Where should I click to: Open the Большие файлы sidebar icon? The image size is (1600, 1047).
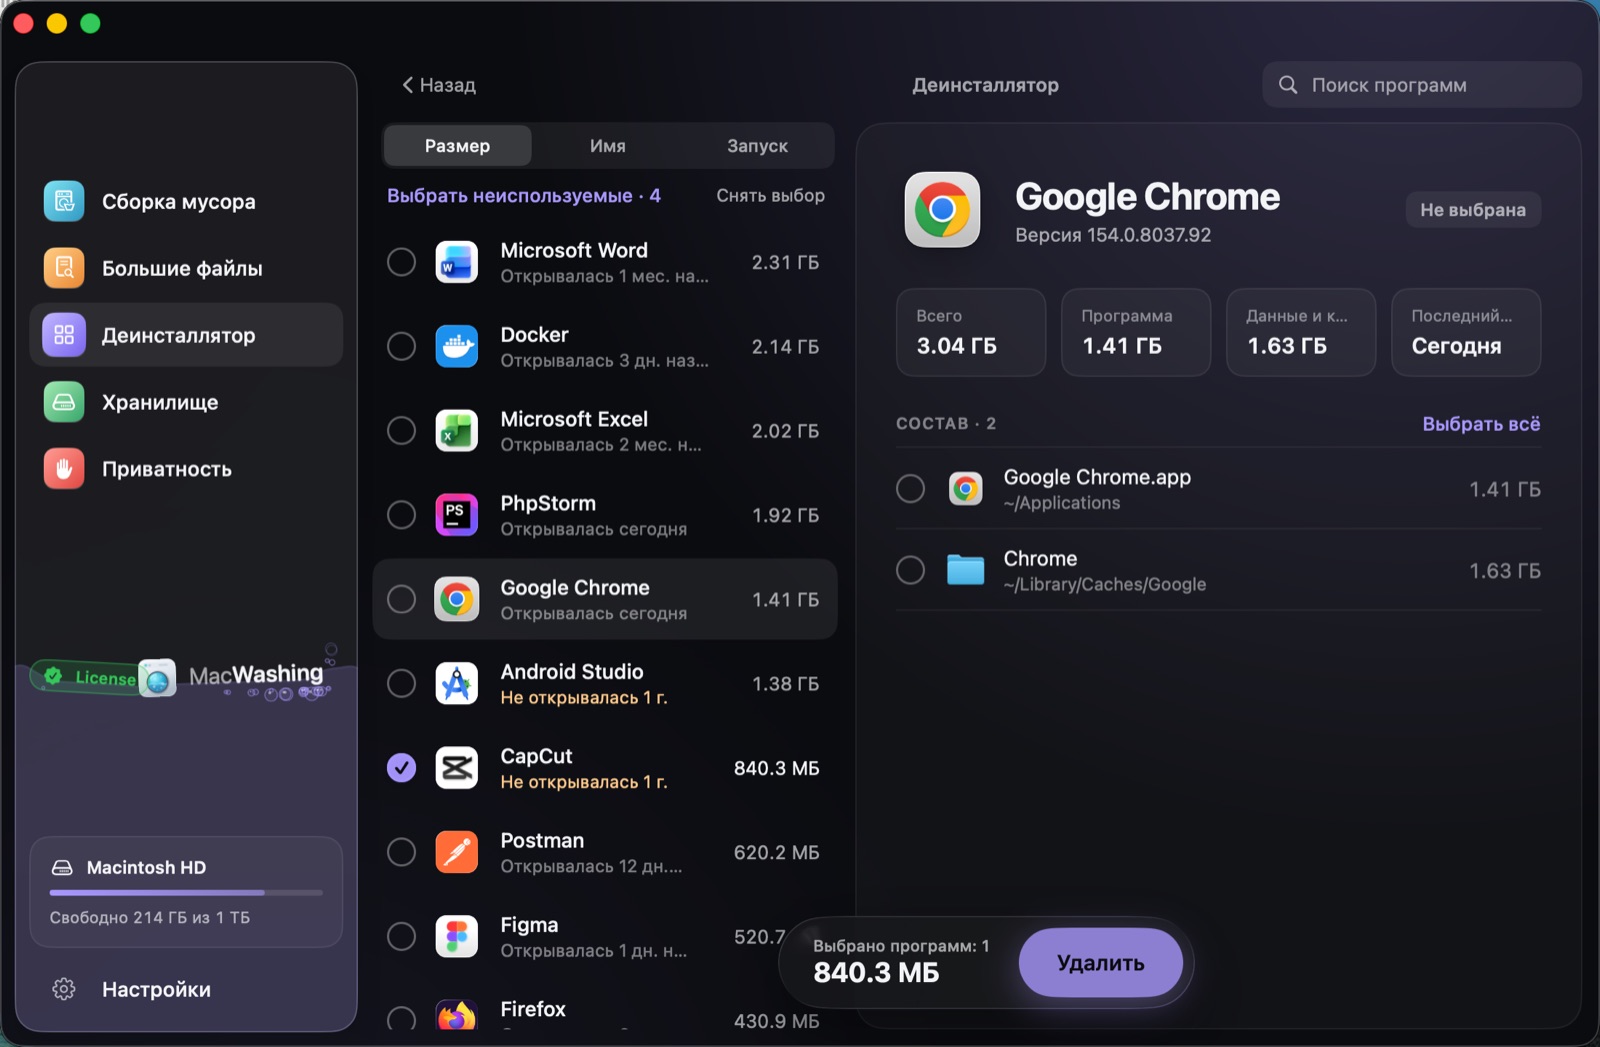pos(64,268)
